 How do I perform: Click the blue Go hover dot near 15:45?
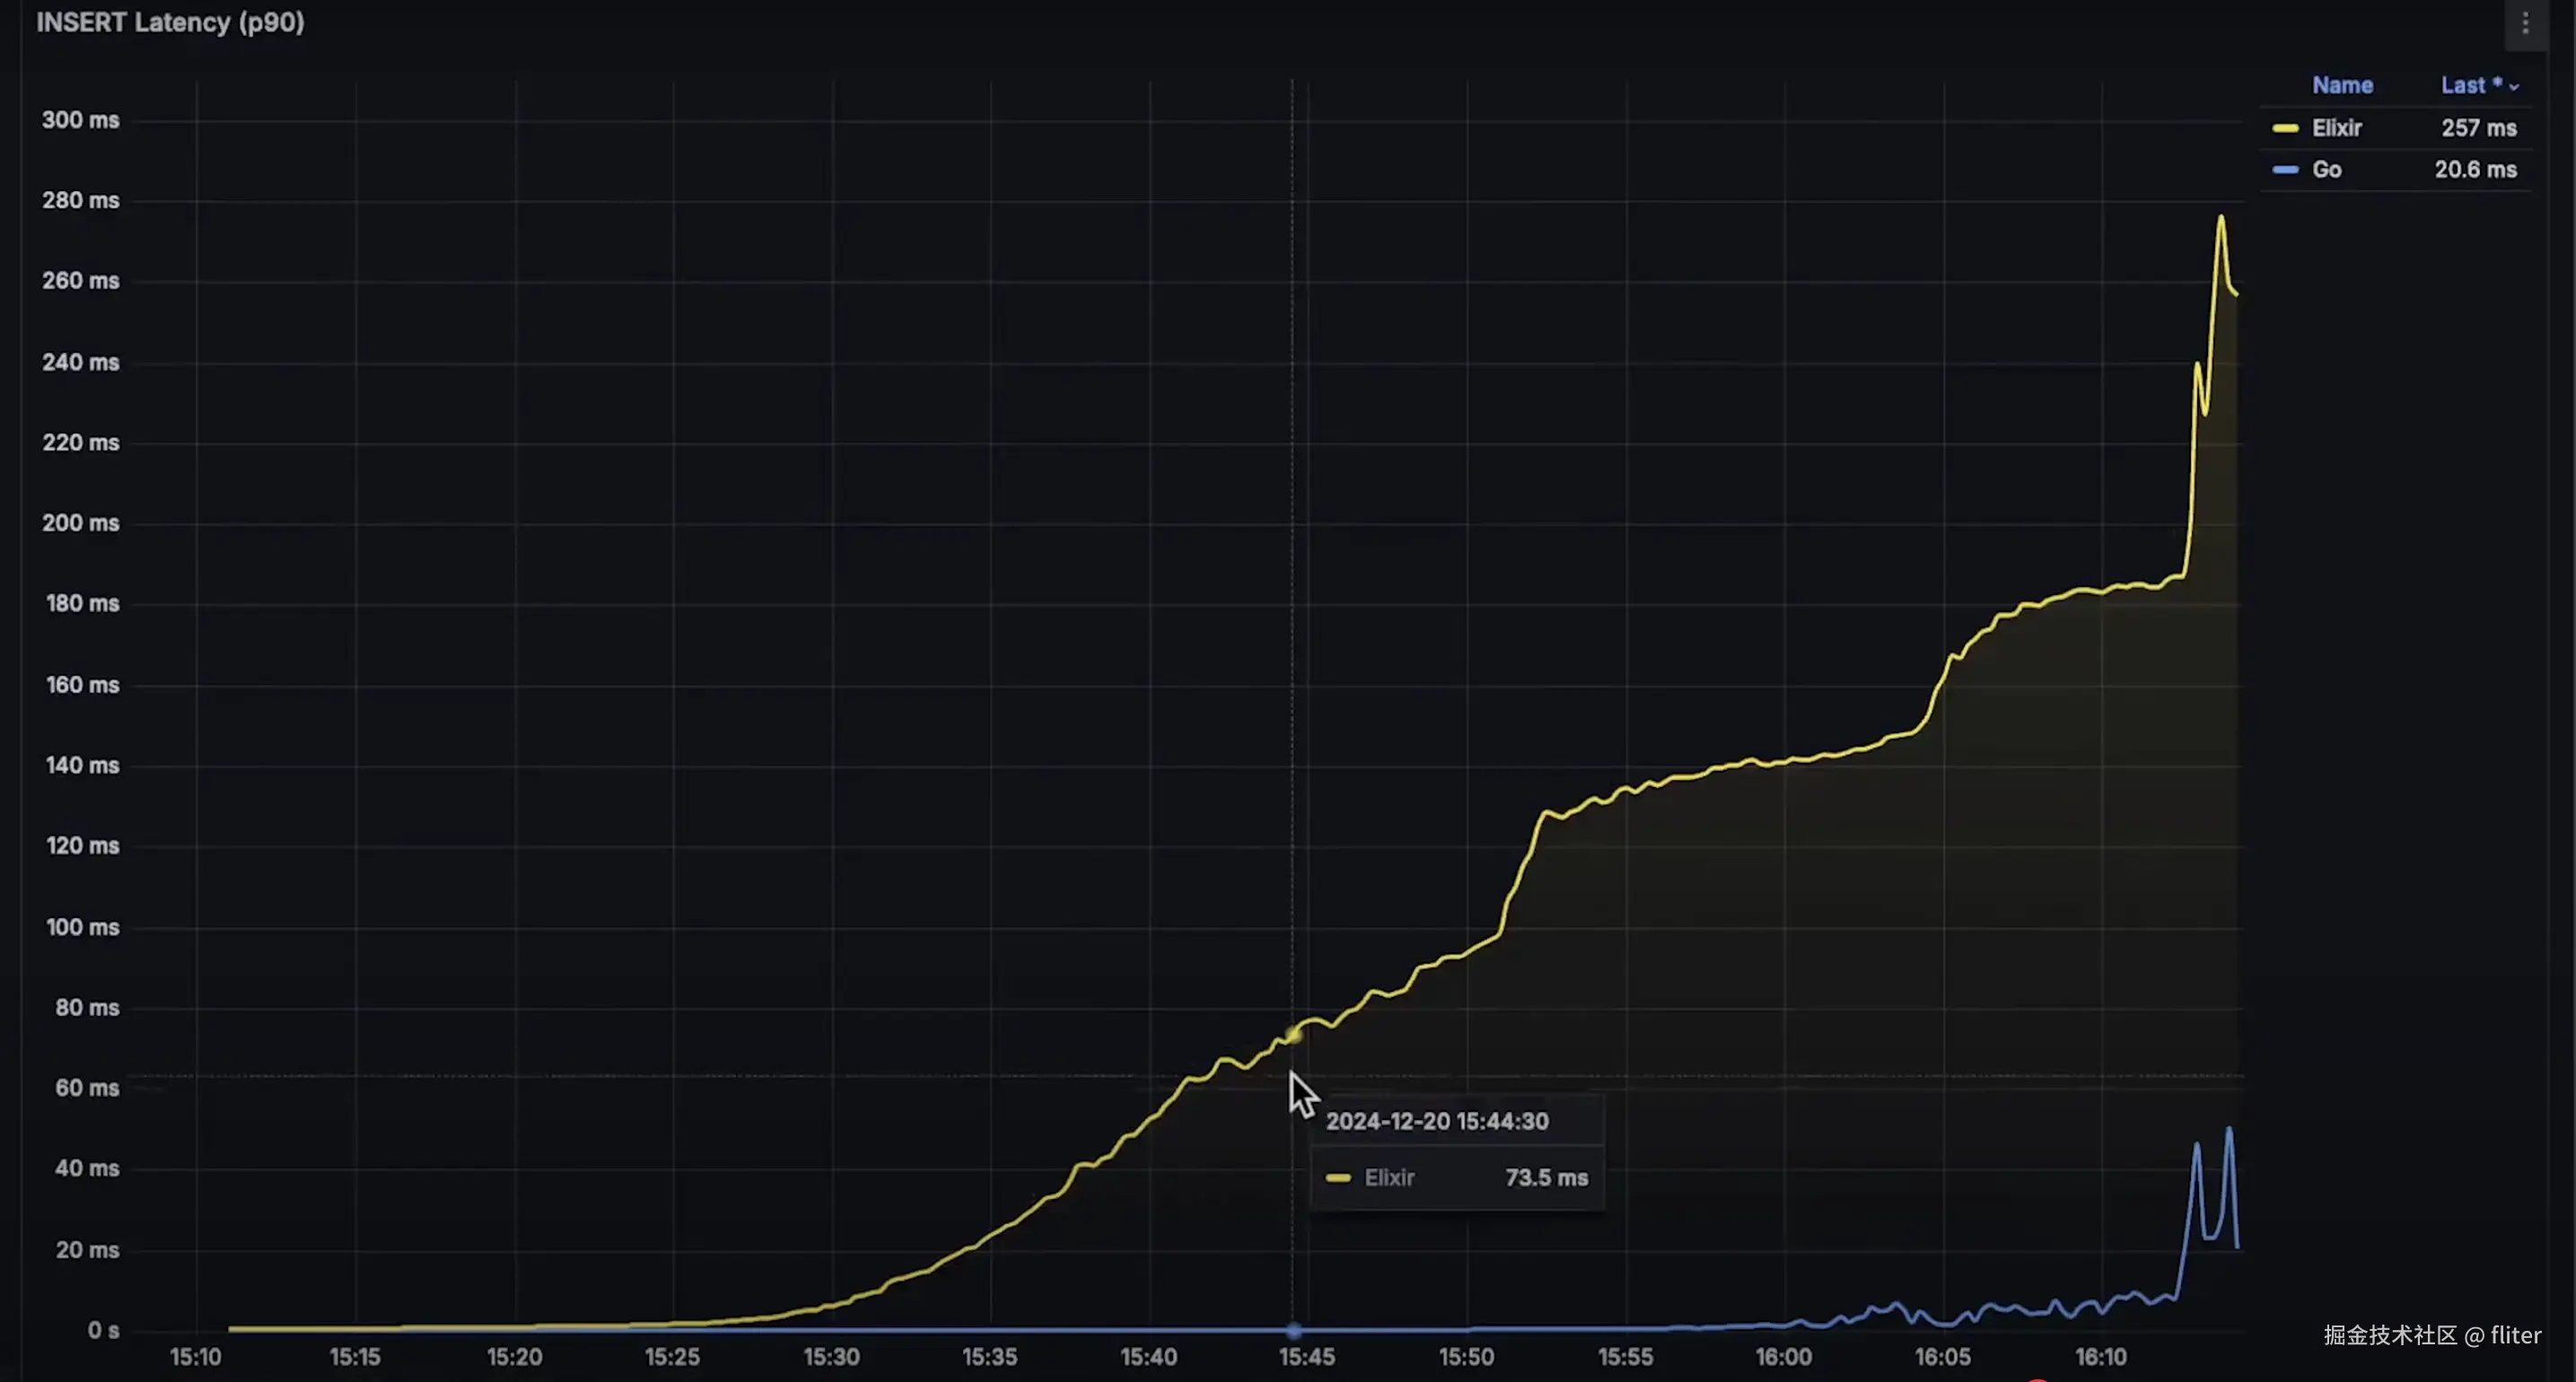pos(1293,1330)
